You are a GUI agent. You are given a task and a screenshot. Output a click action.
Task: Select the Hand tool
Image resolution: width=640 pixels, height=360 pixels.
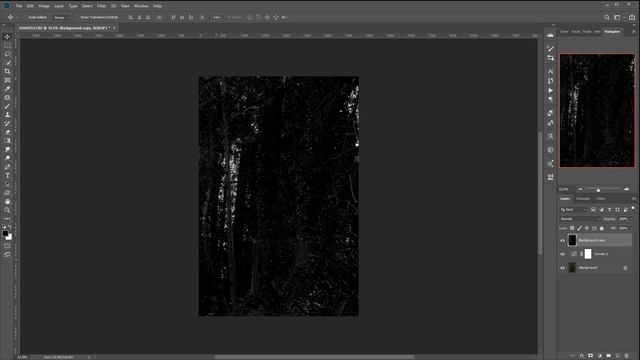coord(7,202)
